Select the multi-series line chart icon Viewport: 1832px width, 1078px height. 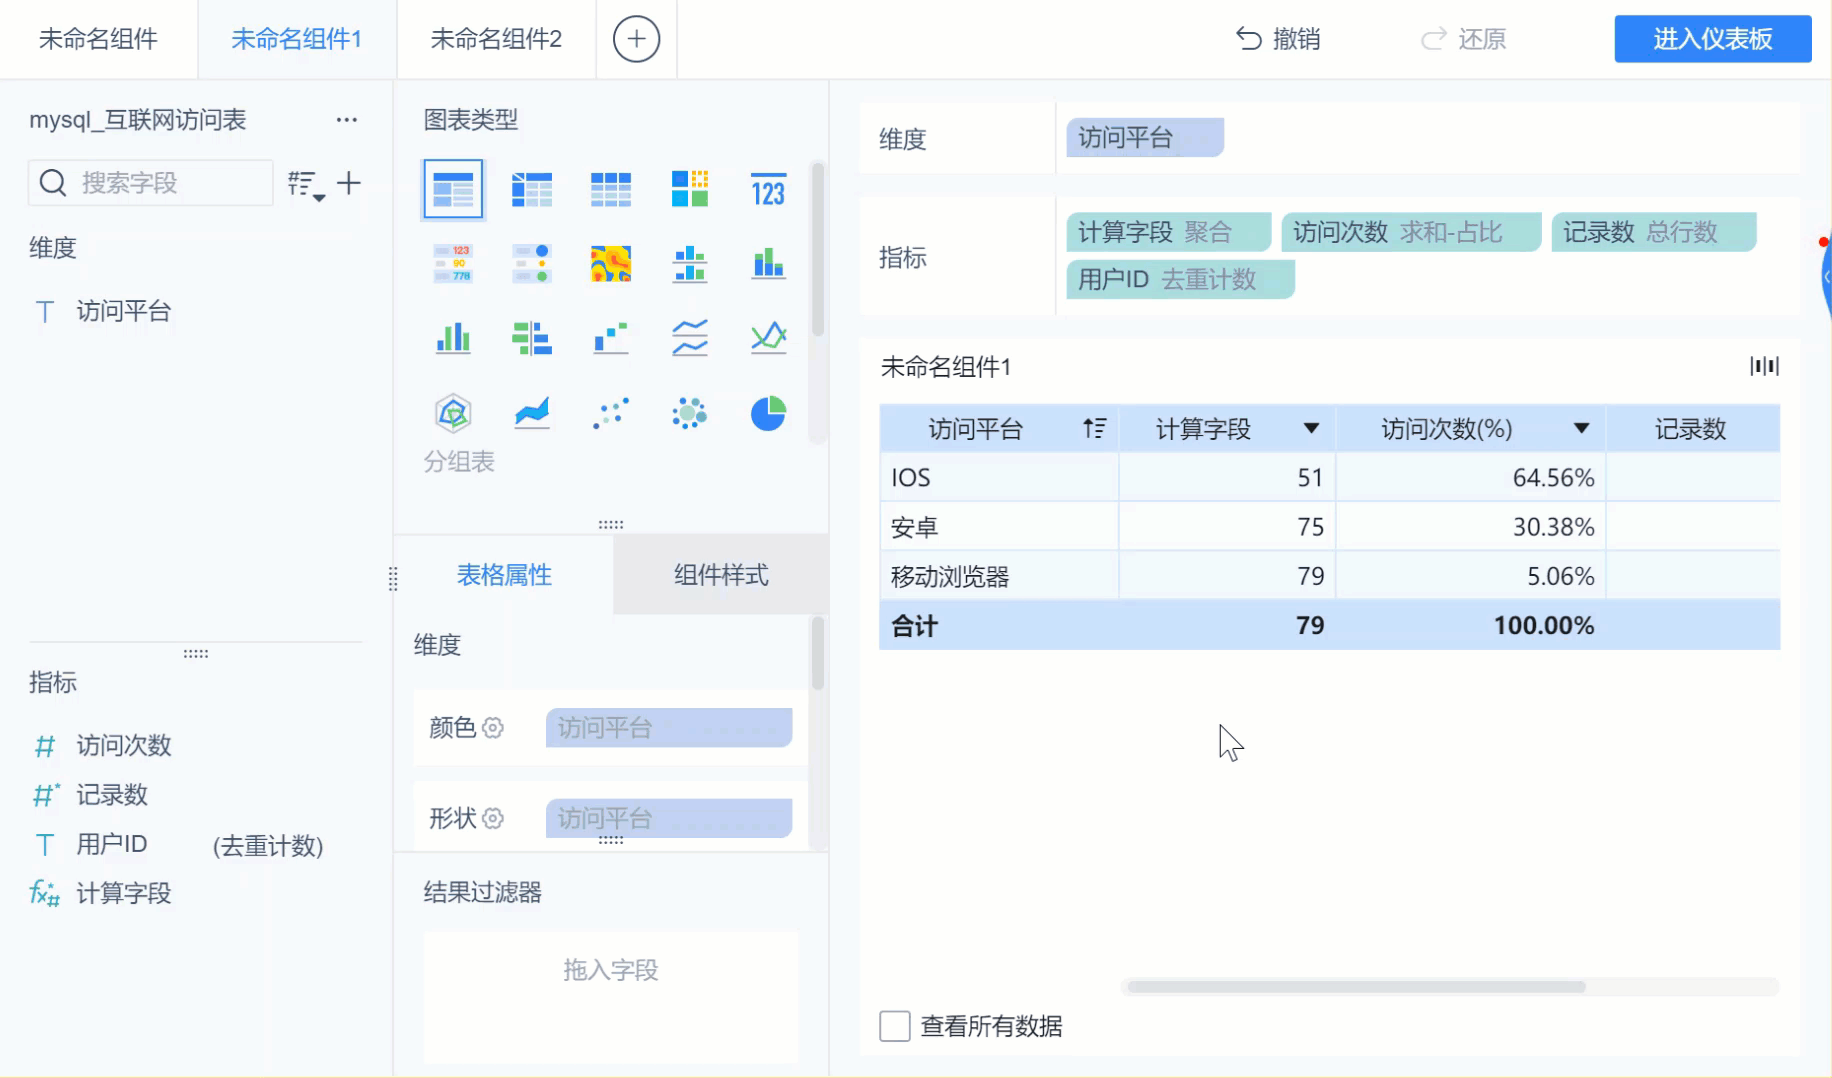pyautogui.click(x=768, y=338)
